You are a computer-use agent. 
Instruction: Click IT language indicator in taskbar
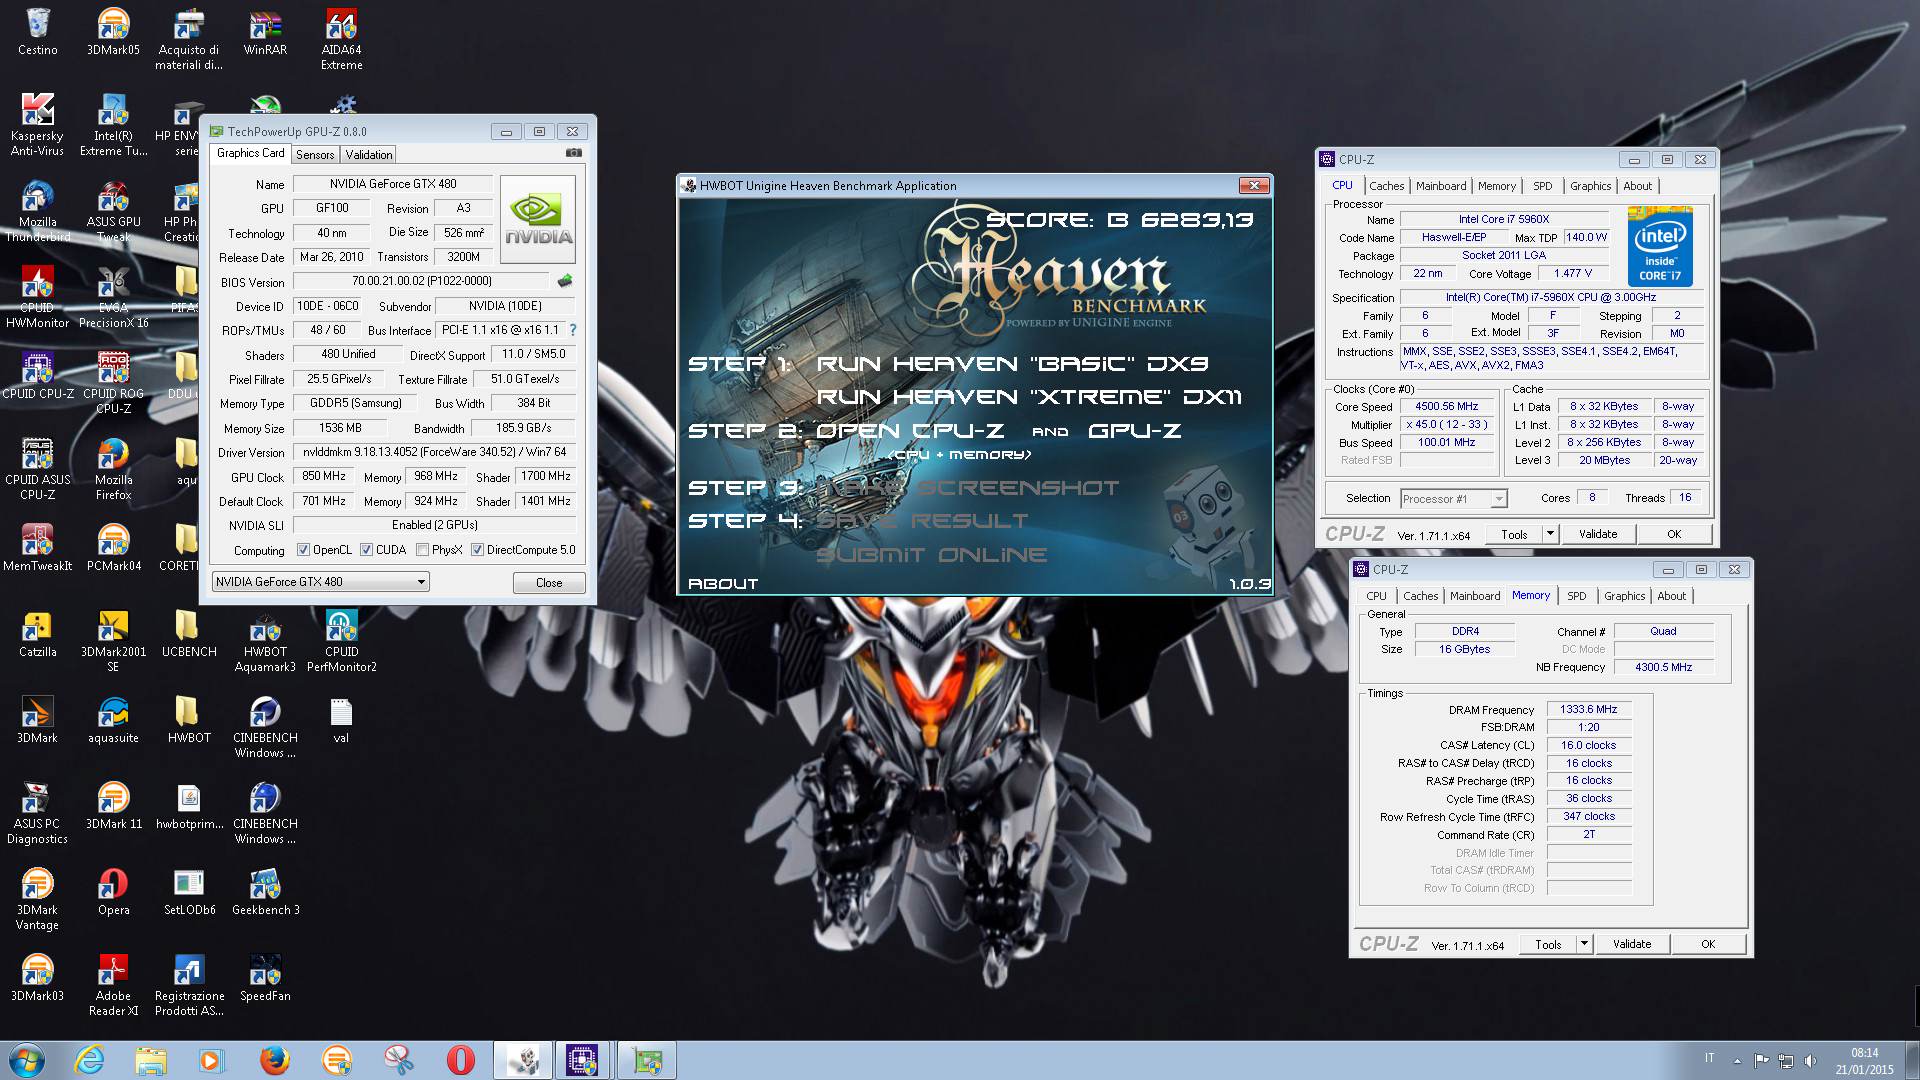click(x=1709, y=1058)
